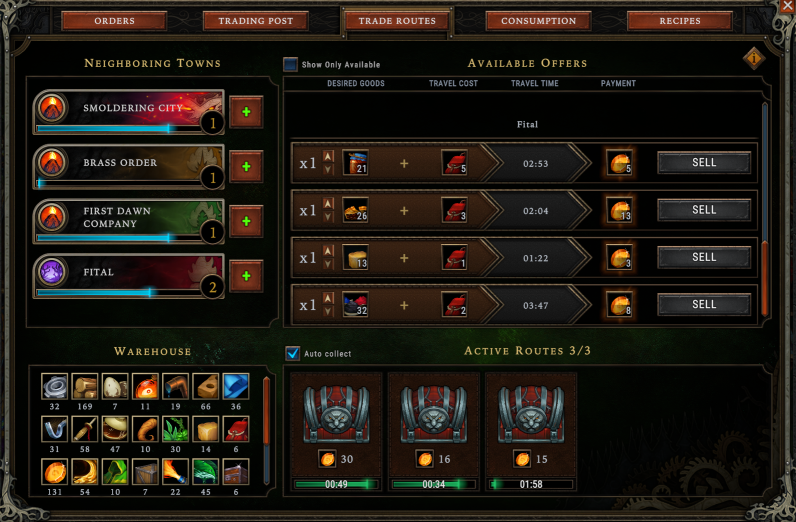Click the payment amber icon showing 13
The height and width of the screenshot is (522, 796).
pyautogui.click(x=619, y=210)
